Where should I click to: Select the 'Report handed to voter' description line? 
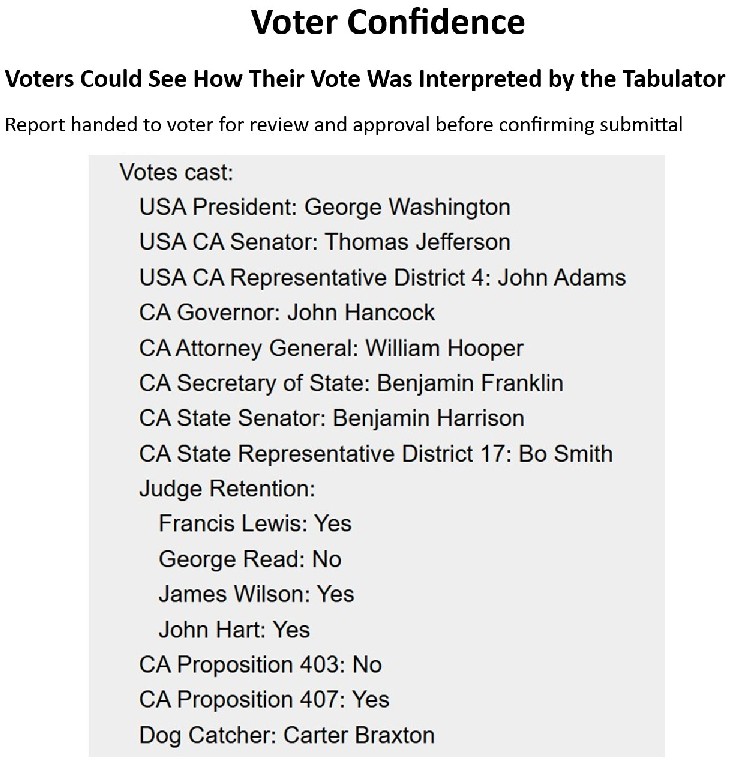(x=344, y=125)
